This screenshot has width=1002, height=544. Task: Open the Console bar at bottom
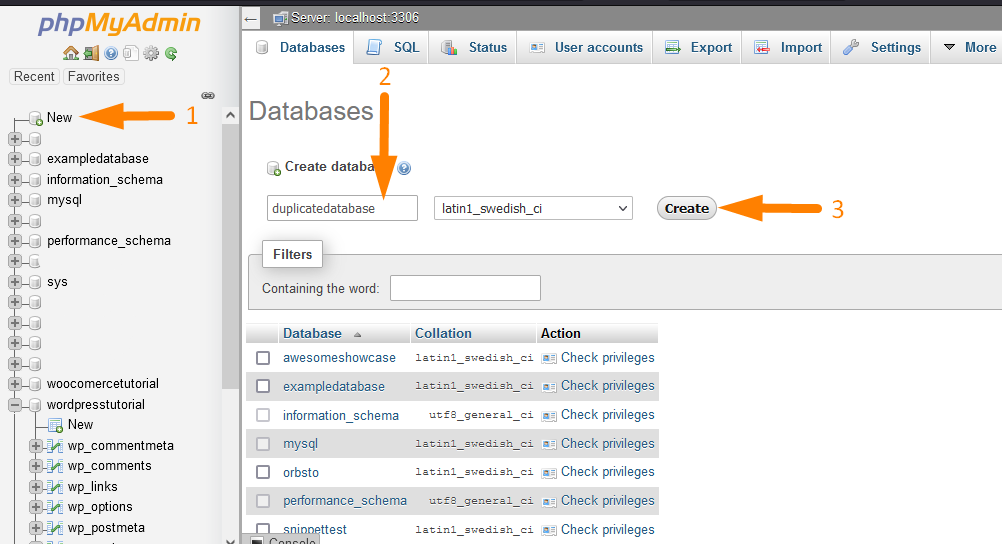[282, 540]
